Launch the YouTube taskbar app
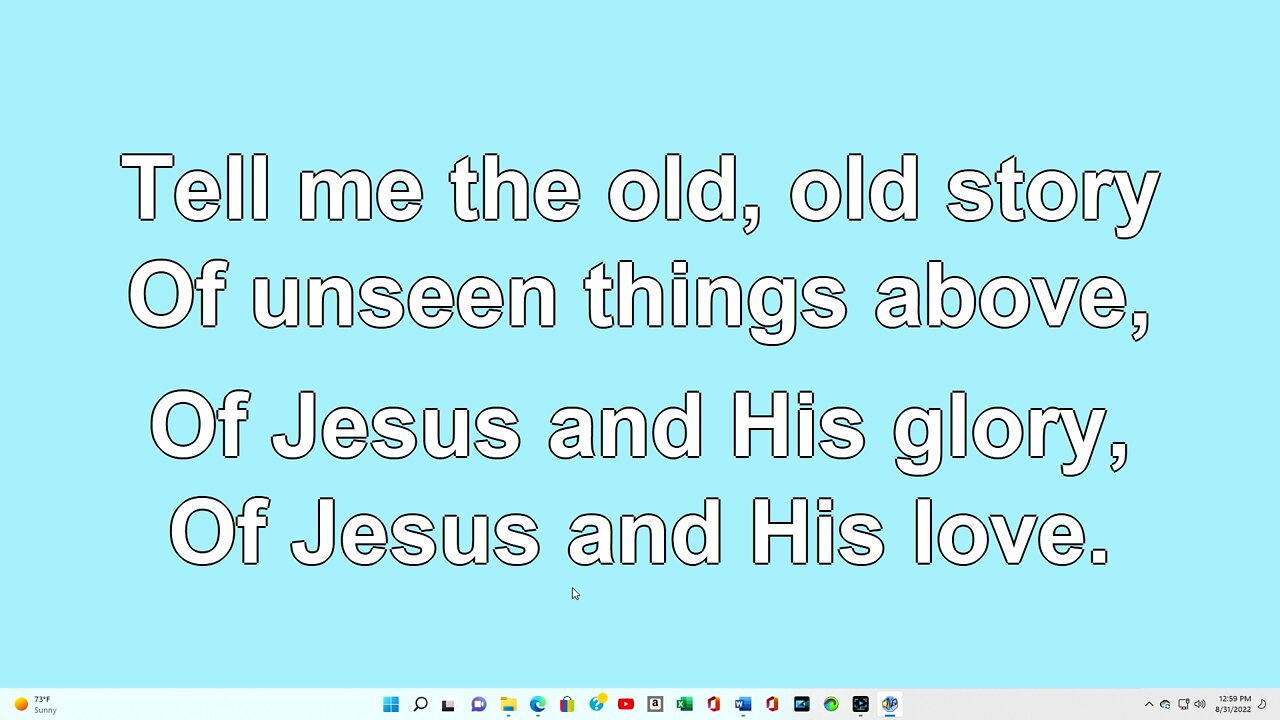The width and height of the screenshot is (1280, 720). pyautogui.click(x=626, y=704)
